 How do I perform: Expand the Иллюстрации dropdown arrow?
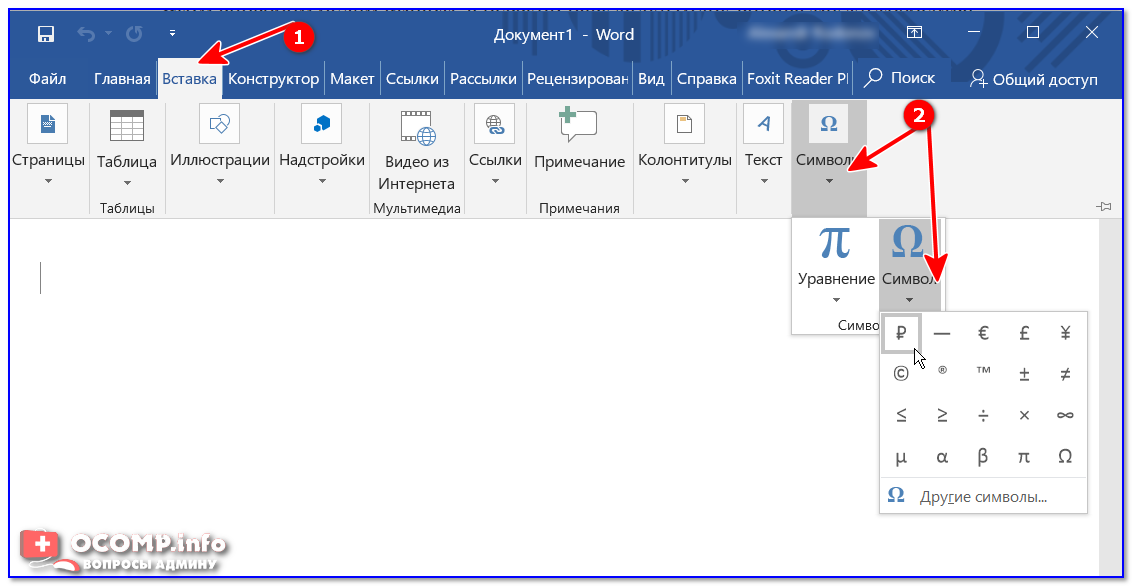click(220, 181)
